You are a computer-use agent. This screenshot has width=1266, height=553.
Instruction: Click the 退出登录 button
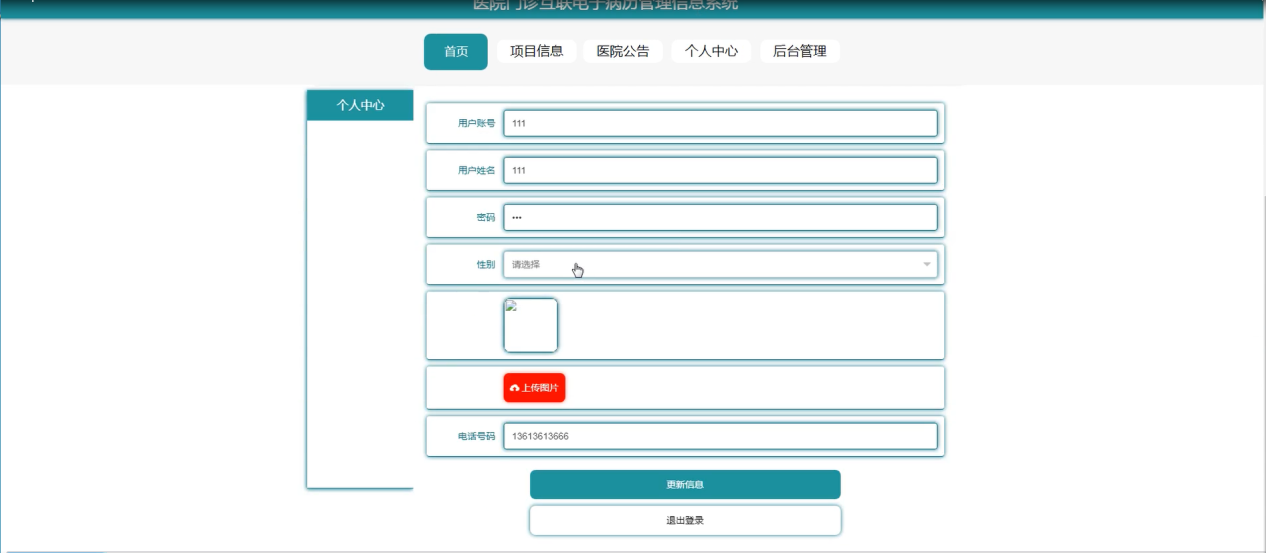pyautogui.click(x=685, y=520)
